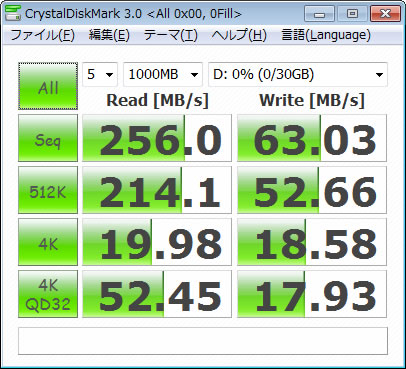Click the Seq read result 256.0

point(157,138)
